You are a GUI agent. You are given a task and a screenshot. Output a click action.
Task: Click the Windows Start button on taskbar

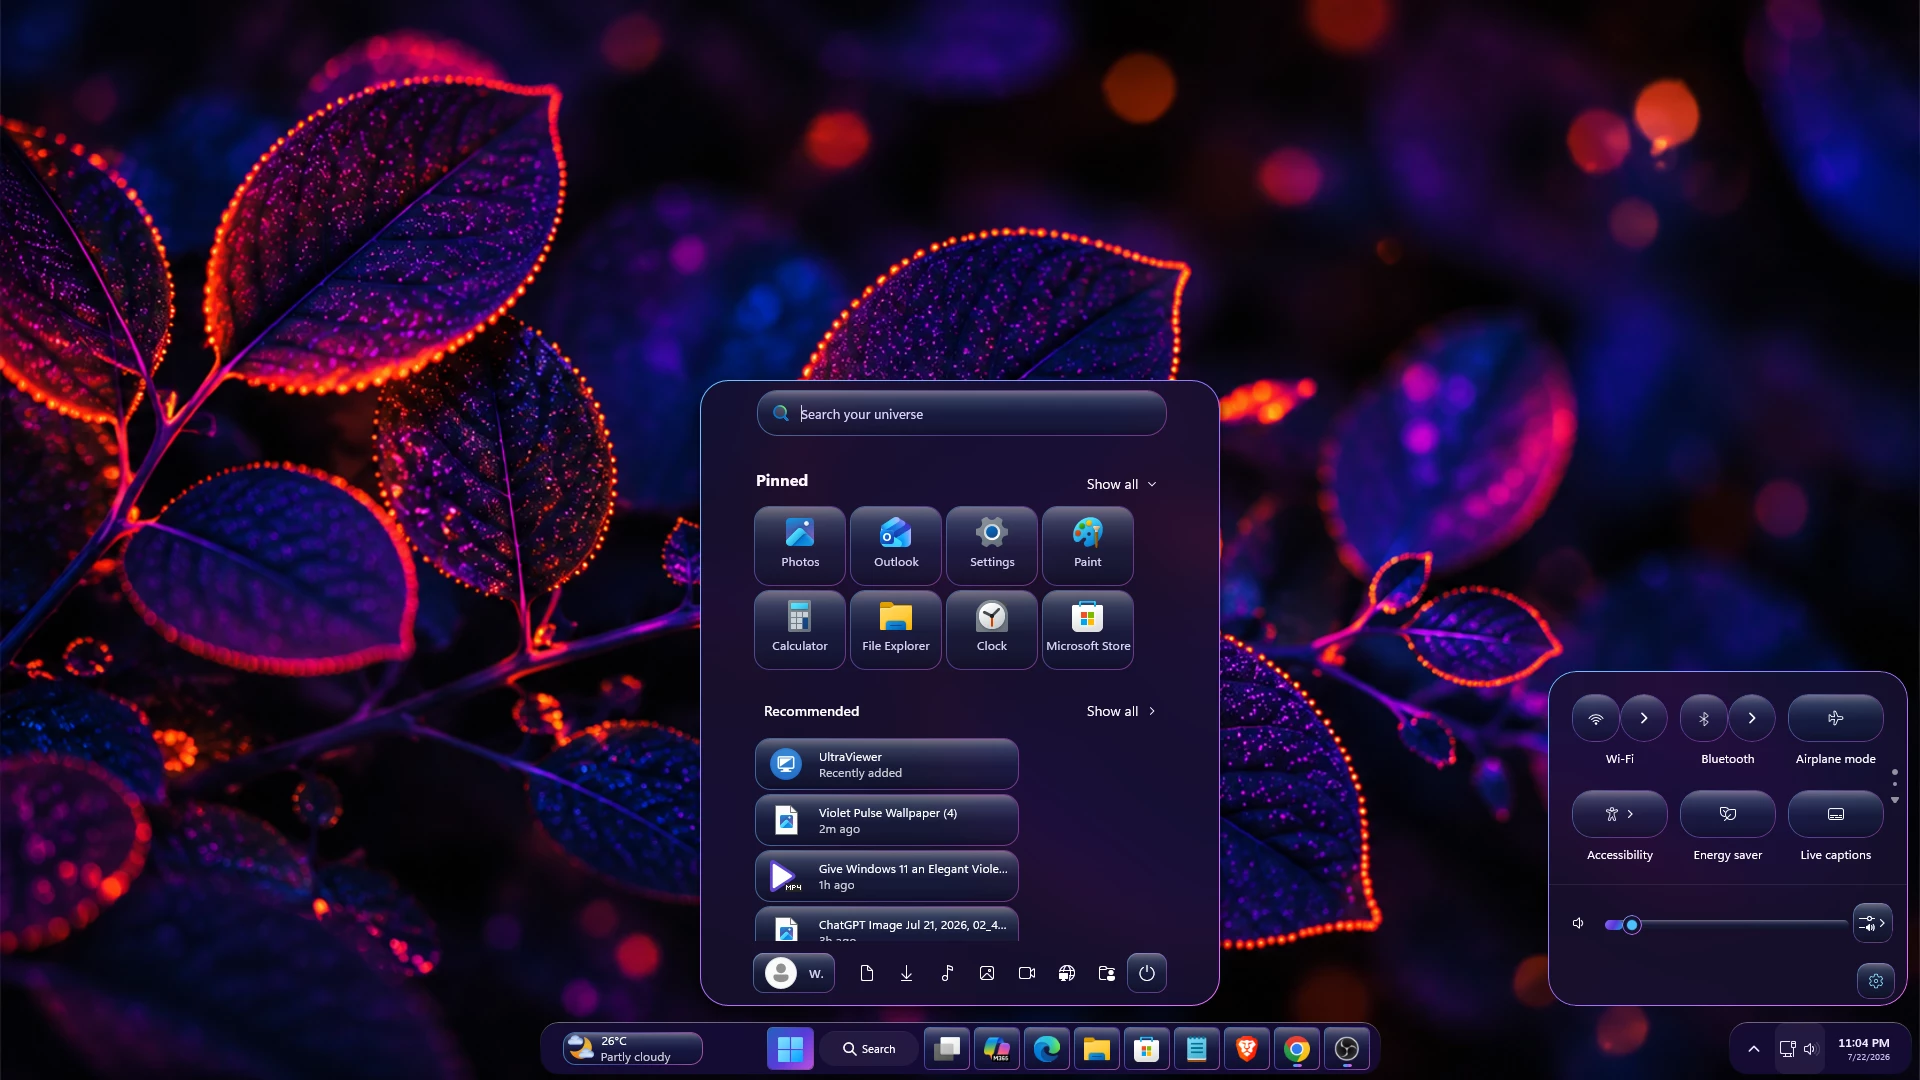(x=790, y=1049)
